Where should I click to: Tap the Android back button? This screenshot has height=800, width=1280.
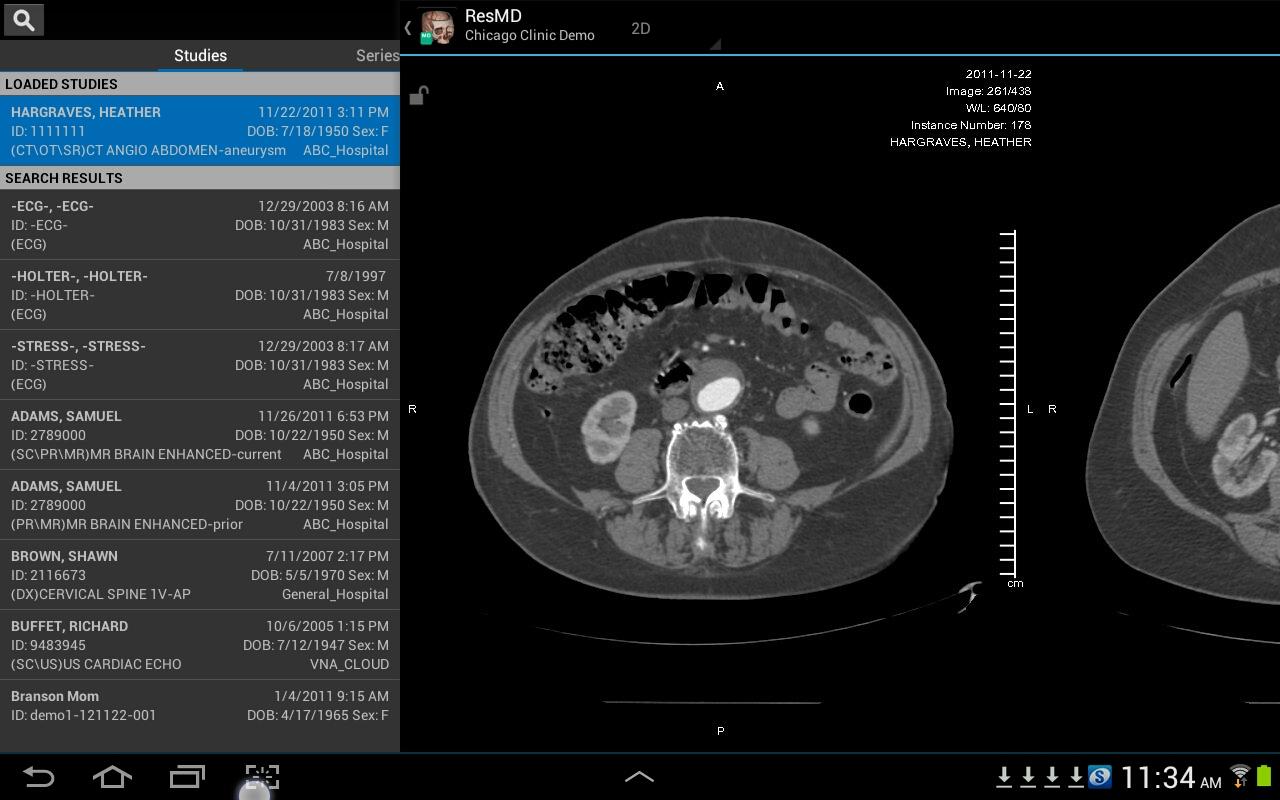tap(38, 777)
